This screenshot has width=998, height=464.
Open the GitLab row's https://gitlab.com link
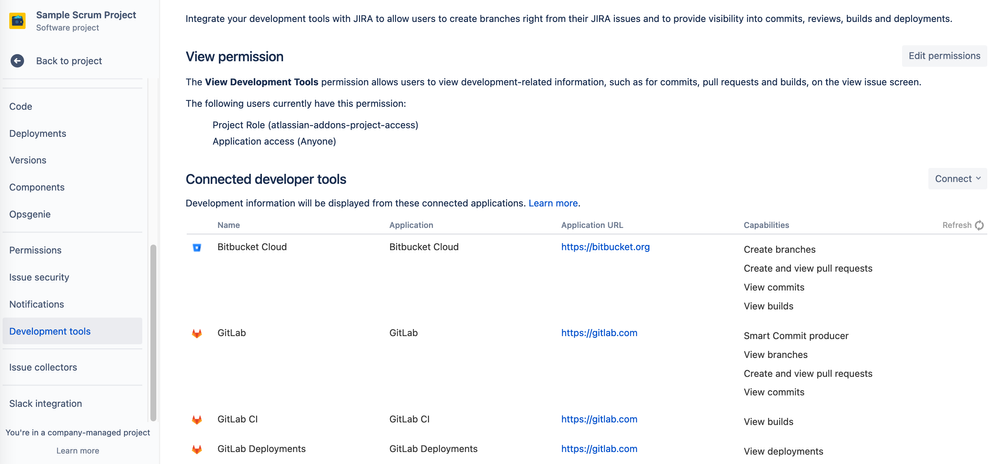tap(599, 333)
